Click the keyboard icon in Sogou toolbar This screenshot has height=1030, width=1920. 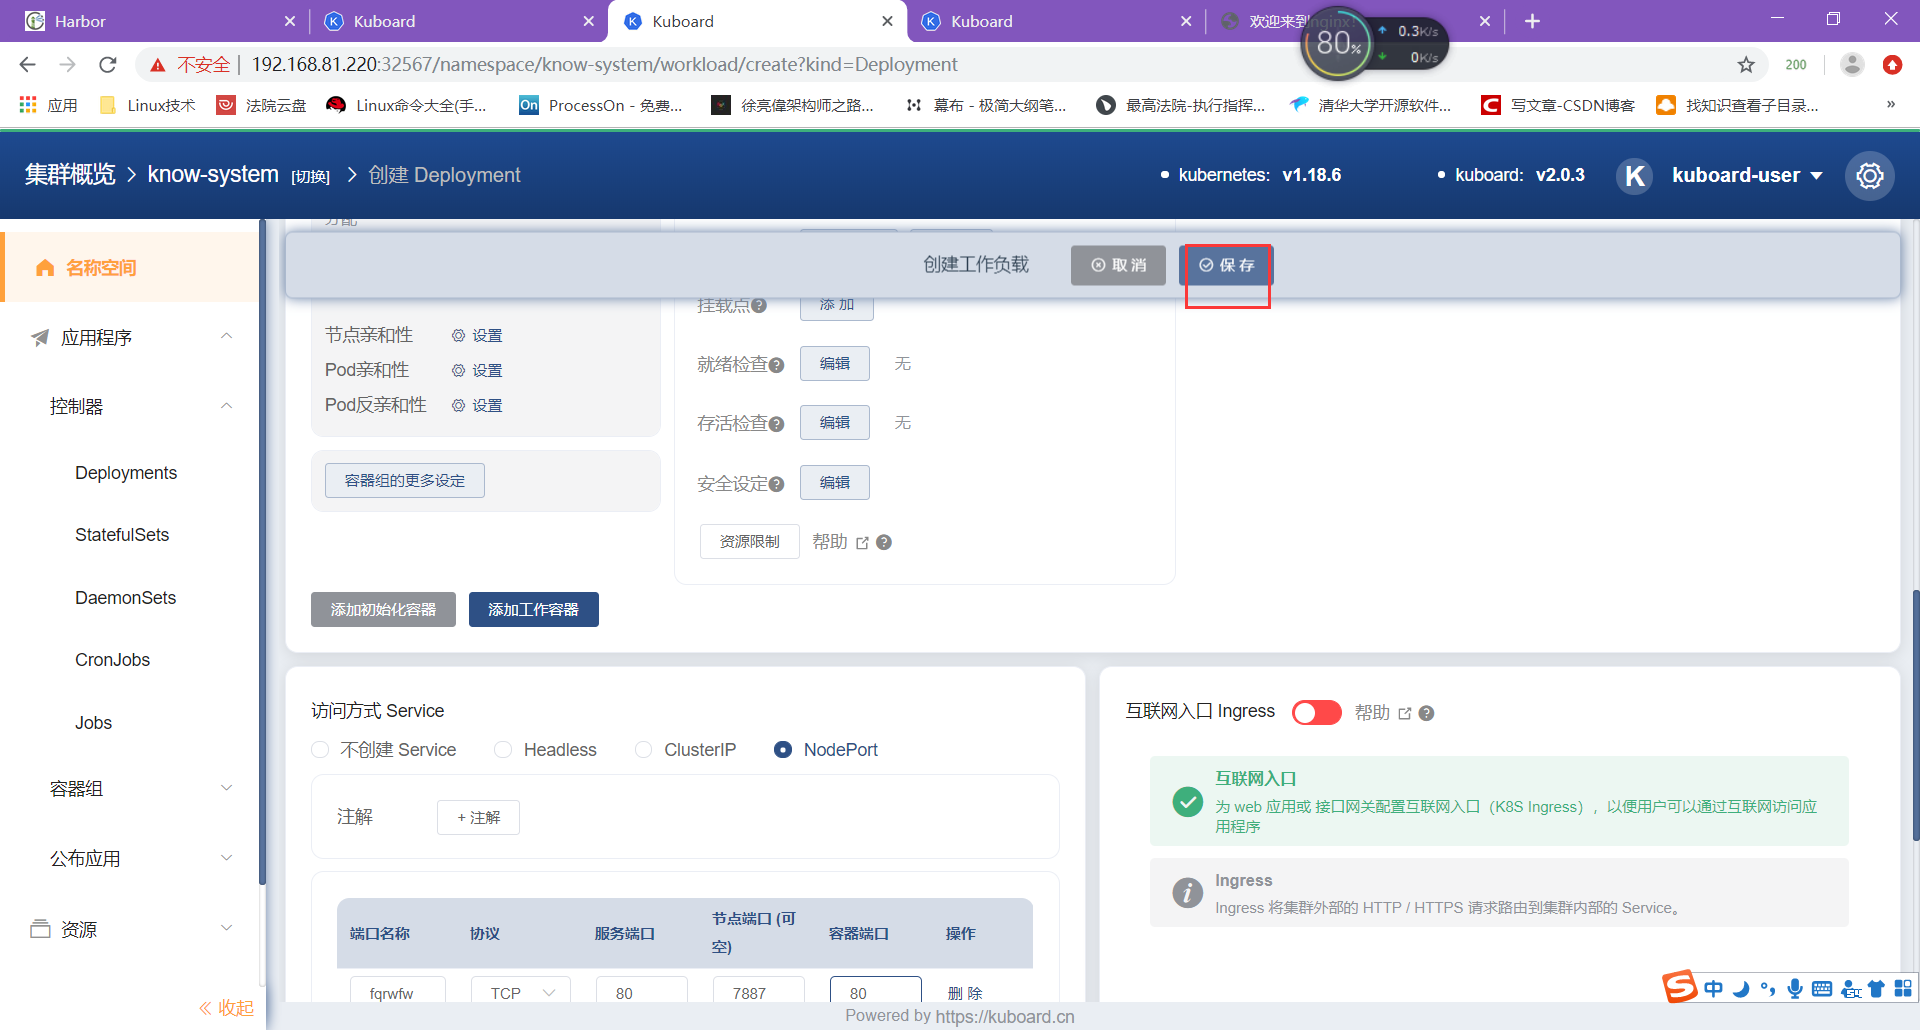pyautogui.click(x=1822, y=989)
